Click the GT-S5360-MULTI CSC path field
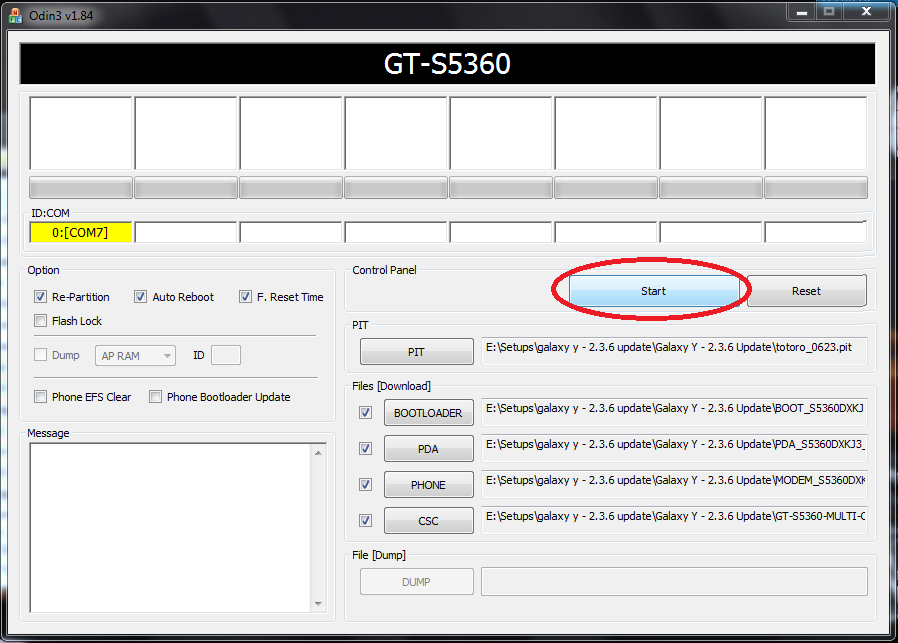 (x=674, y=520)
